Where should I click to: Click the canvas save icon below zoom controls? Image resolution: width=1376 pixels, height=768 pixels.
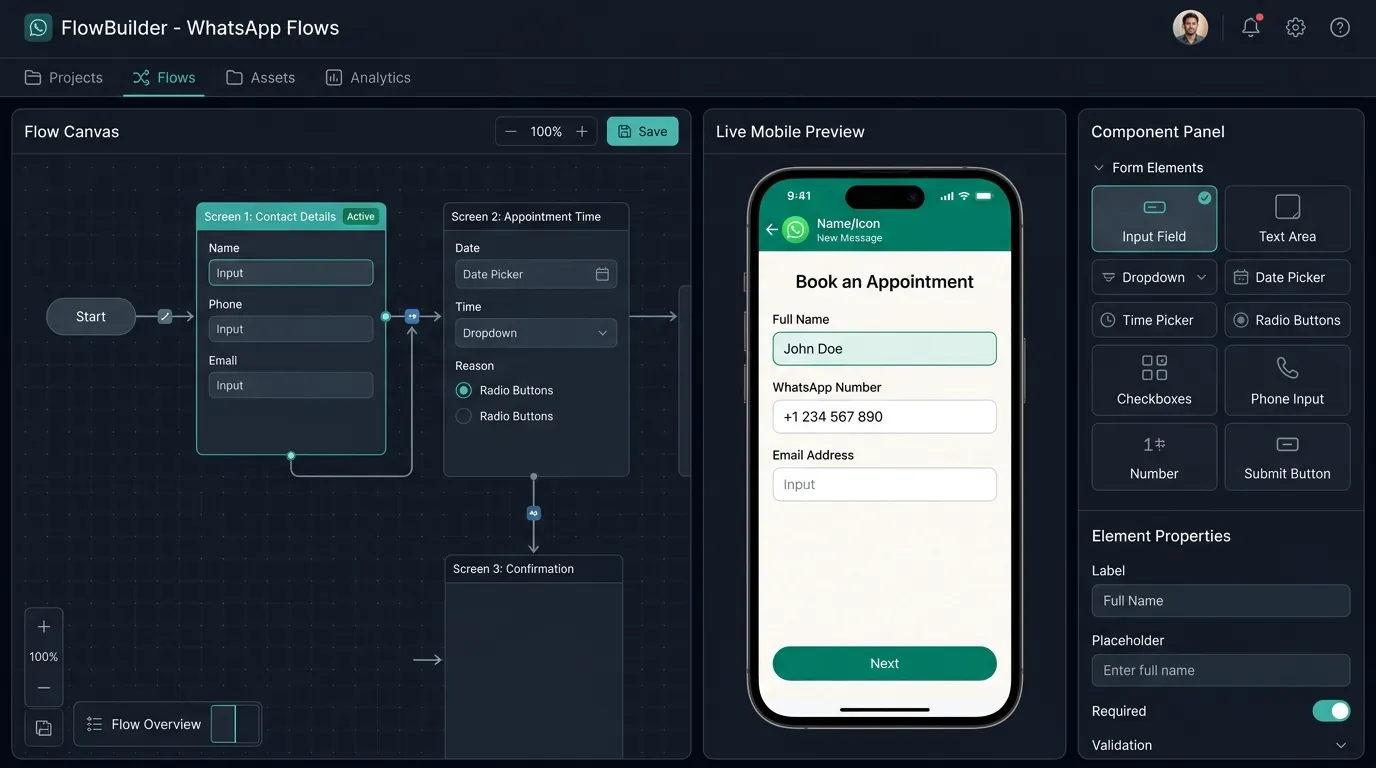(x=44, y=728)
